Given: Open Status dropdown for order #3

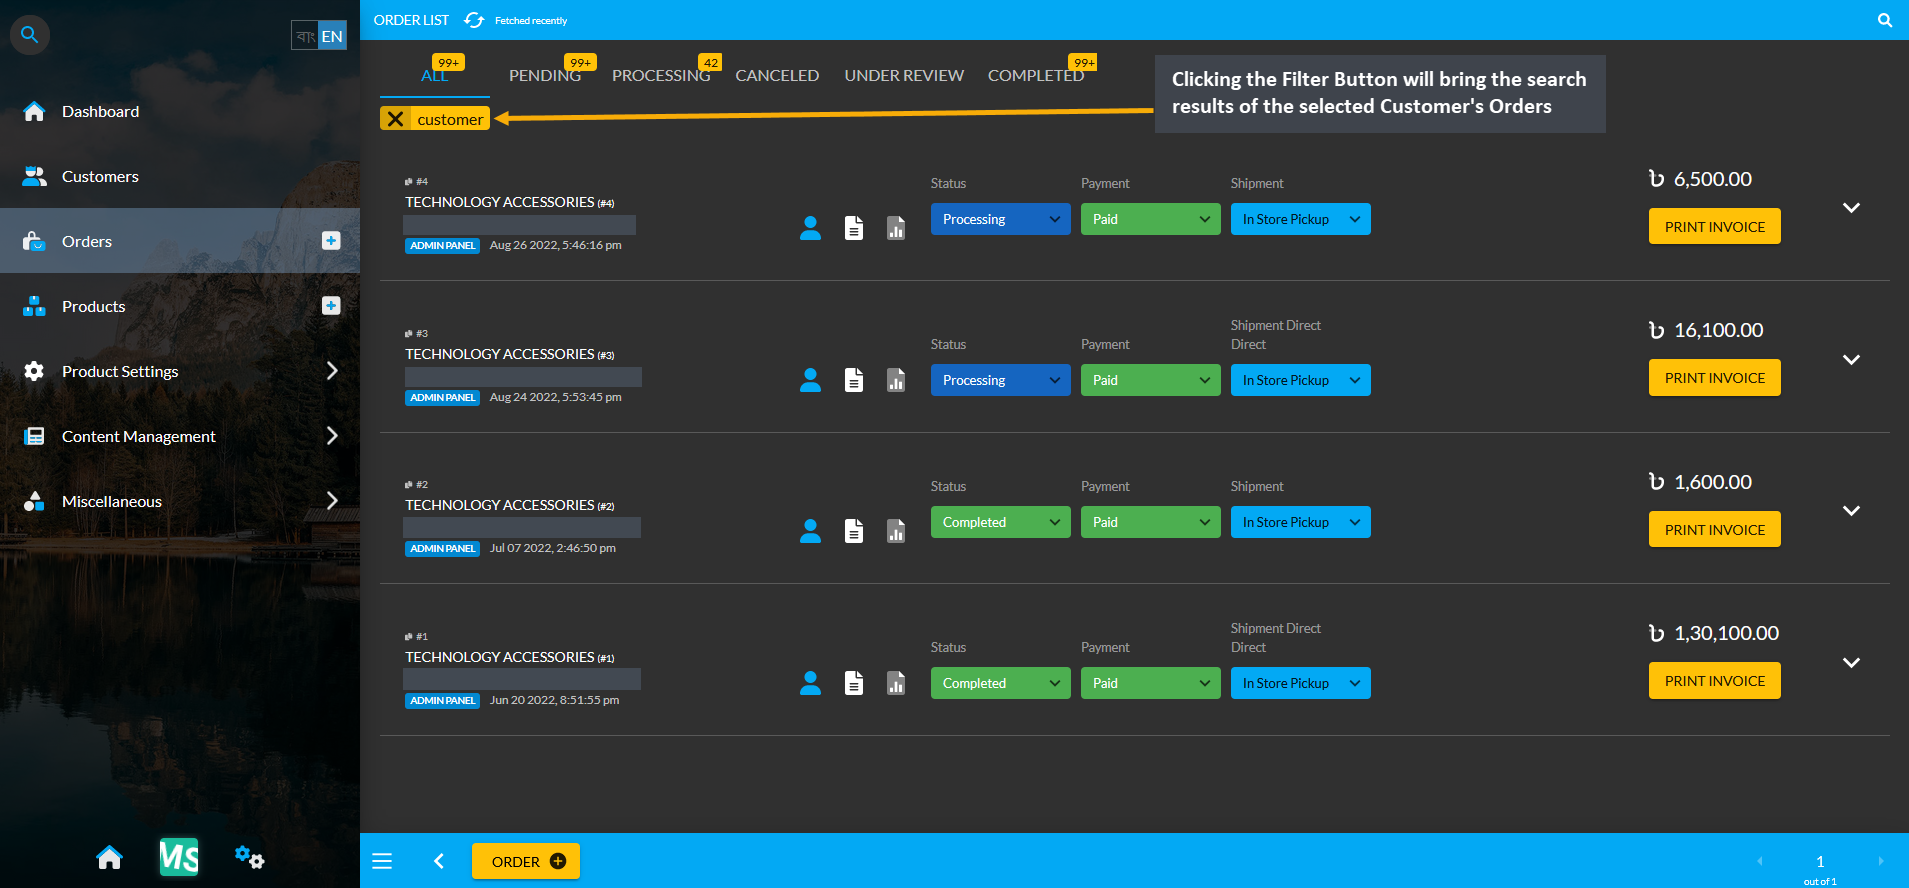Looking at the screenshot, I should [x=1001, y=380].
